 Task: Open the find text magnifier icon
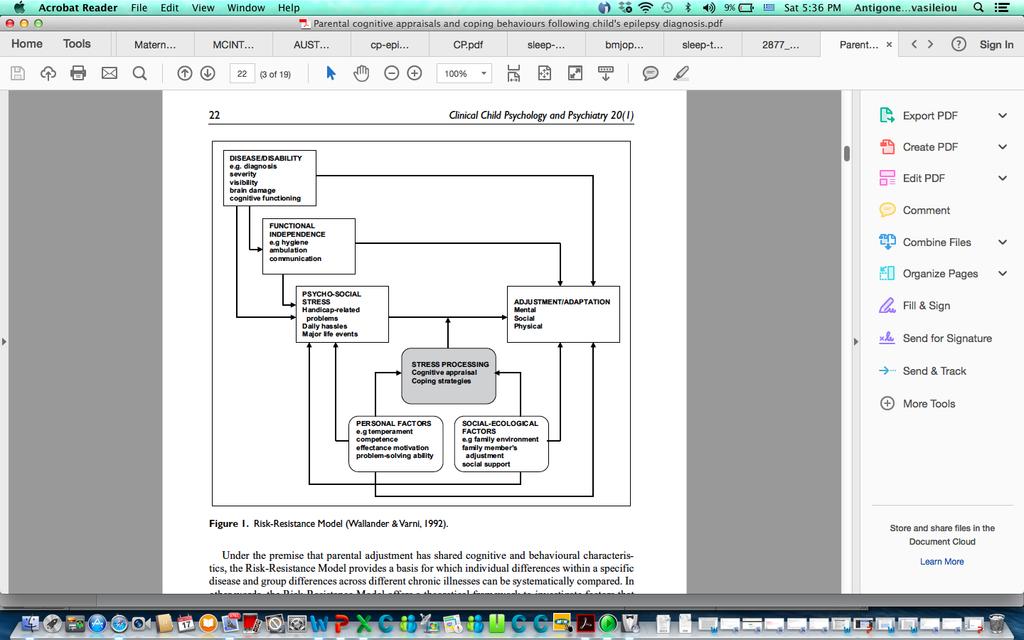click(x=140, y=73)
